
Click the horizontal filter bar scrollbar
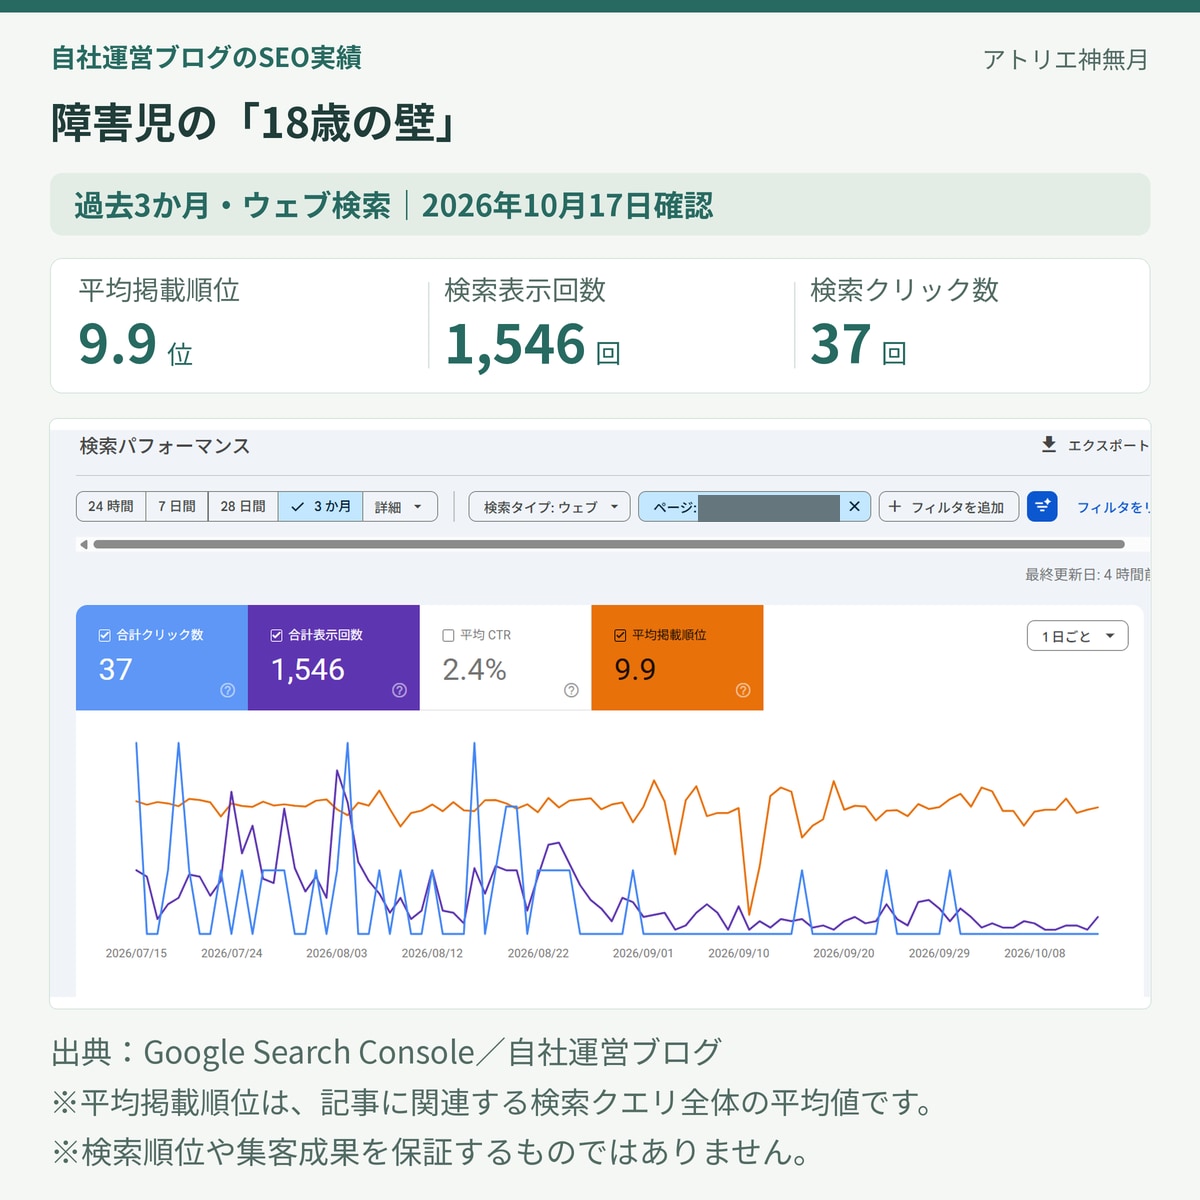[x=608, y=544]
